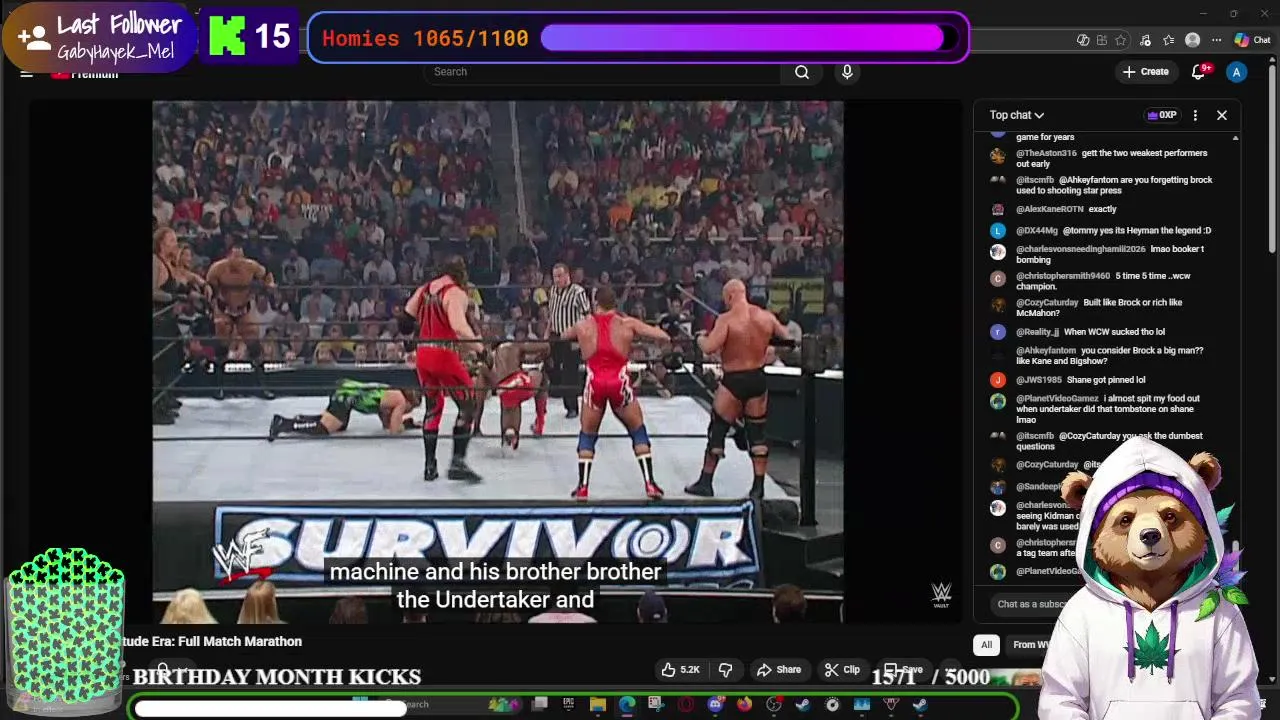The height and width of the screenshot is (720, 1280).
Task: Open Firefox from the taskbar
Action: 744,705
